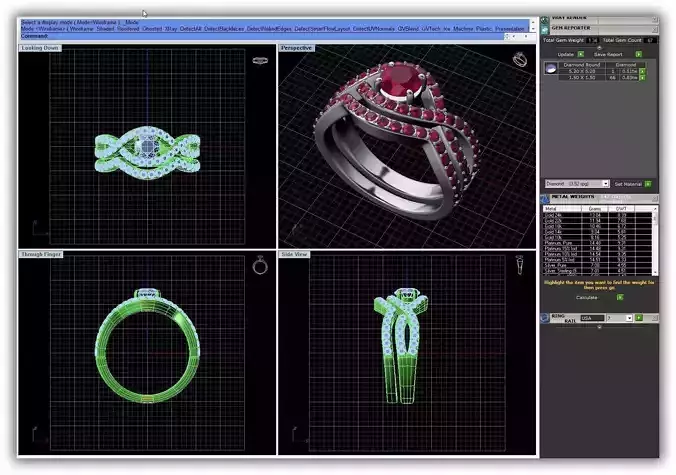Click the green Calculate arrow button

pyautogui.click(x=620, y=297)
